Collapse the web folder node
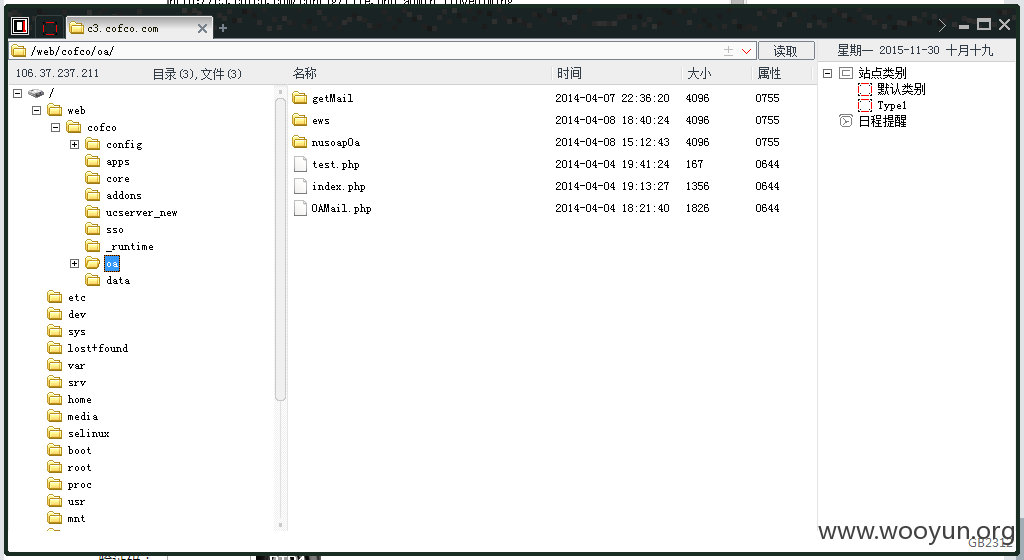This screenshot has height=560, width=1024. (x=37, y=110)
